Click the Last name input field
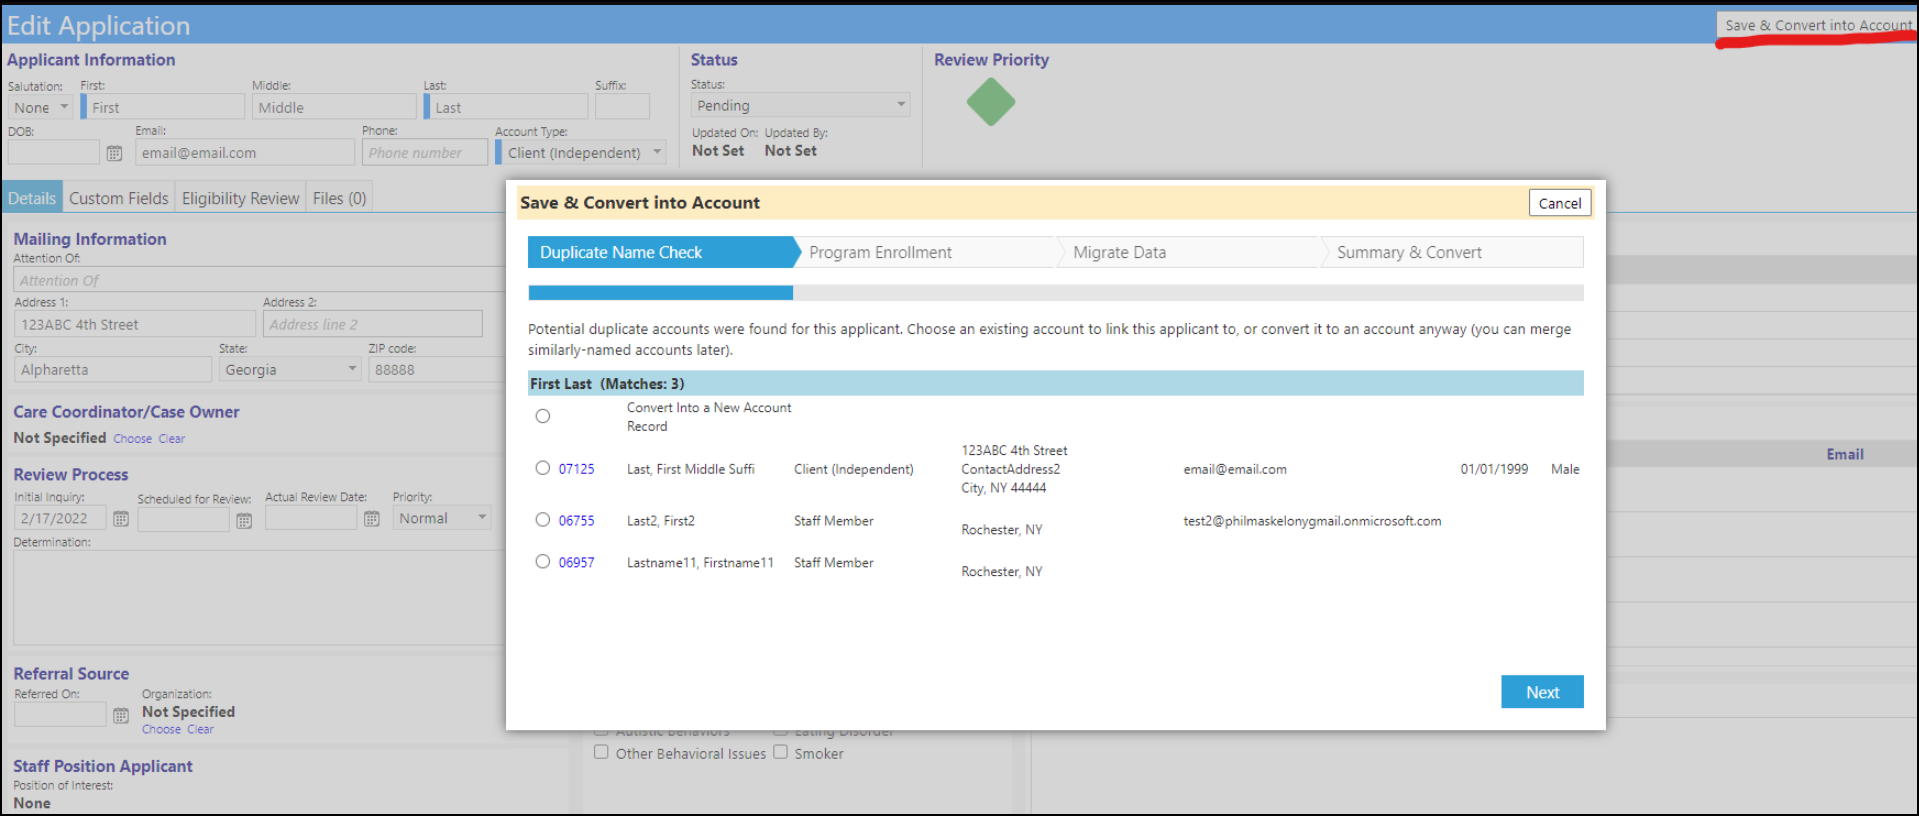The width and height of the screenshot is (1919, 816). click(x=506, y=107)
